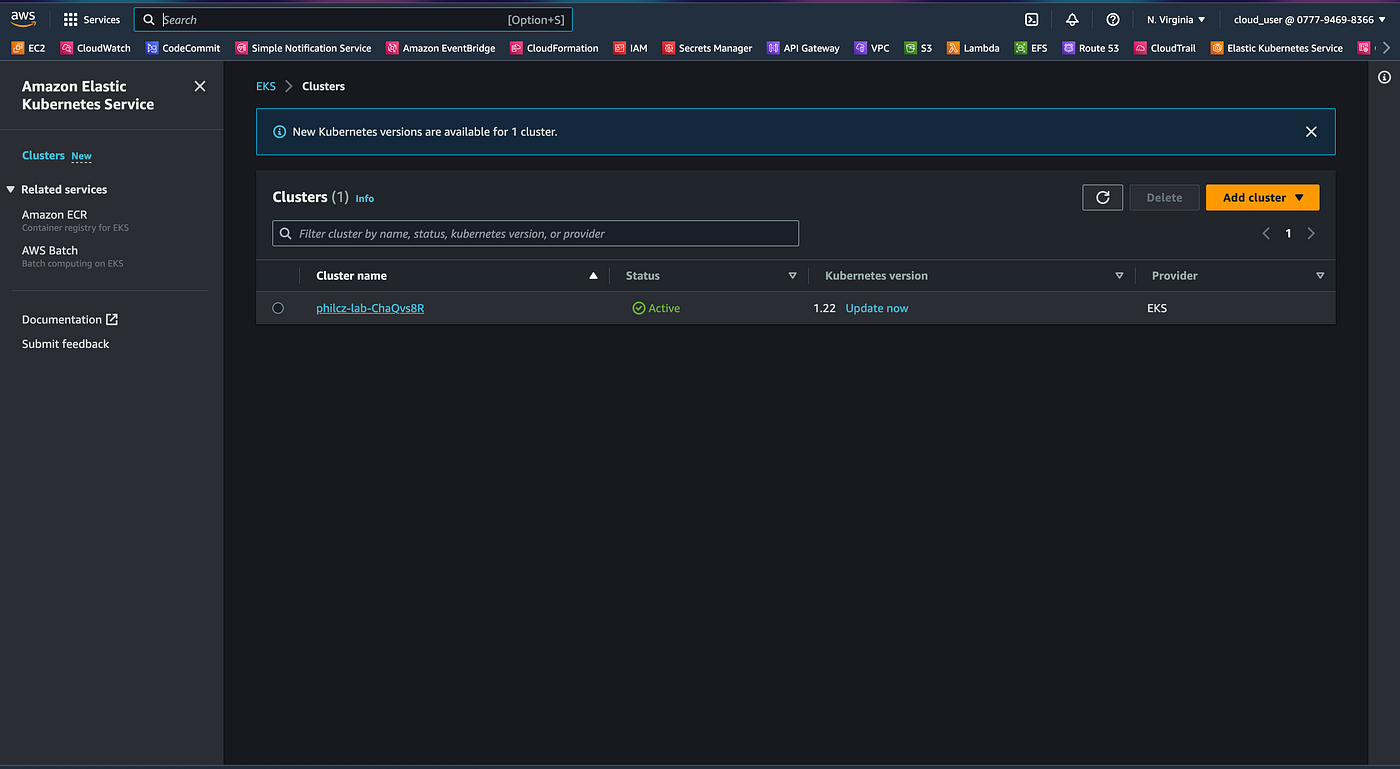Image resolution: width=1400 pixels, height=769 pixels.
Task: Open S3 bookmark shortcut
Action: pos(918,48)
